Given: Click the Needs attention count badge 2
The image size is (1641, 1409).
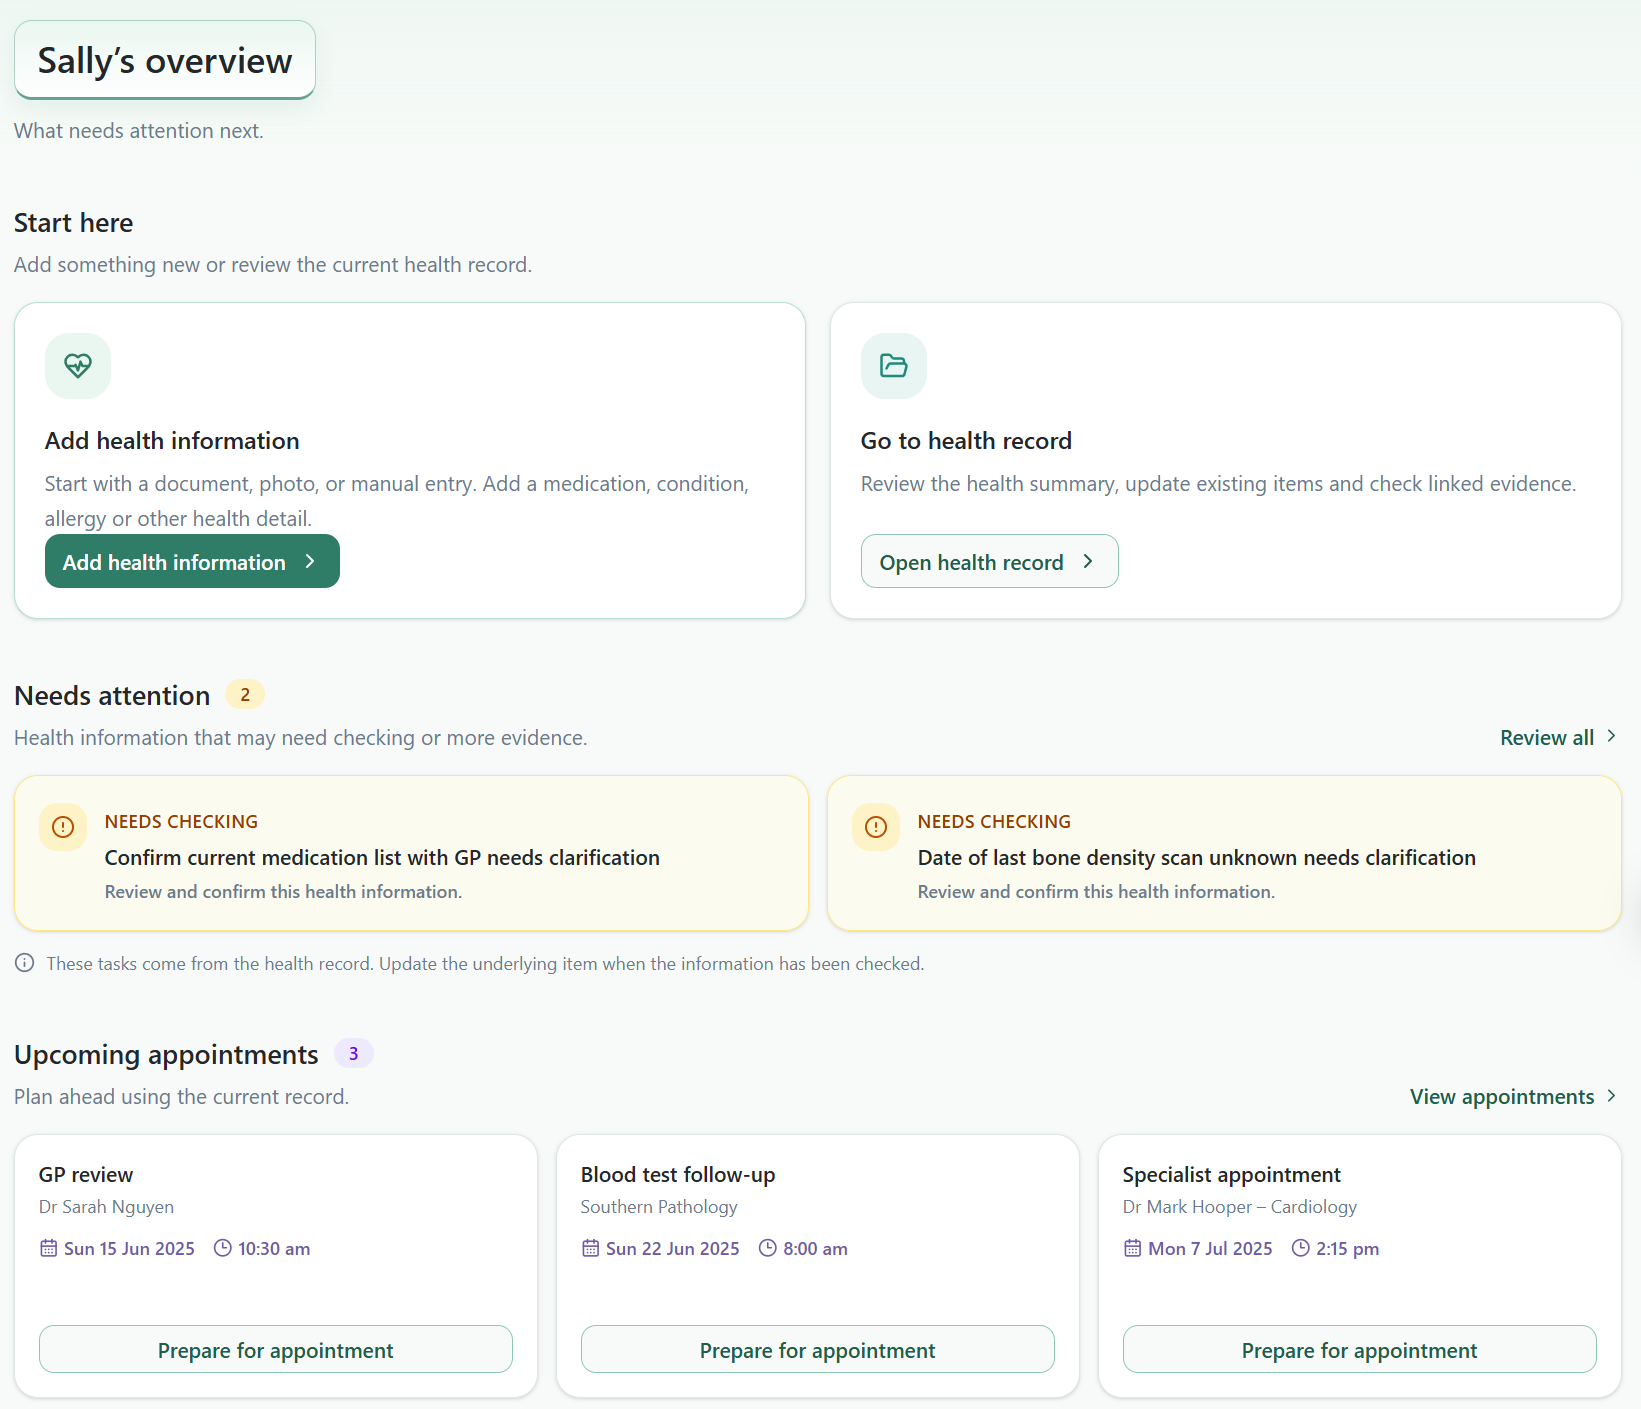Looking at the screenshot, I should (245, 694).
